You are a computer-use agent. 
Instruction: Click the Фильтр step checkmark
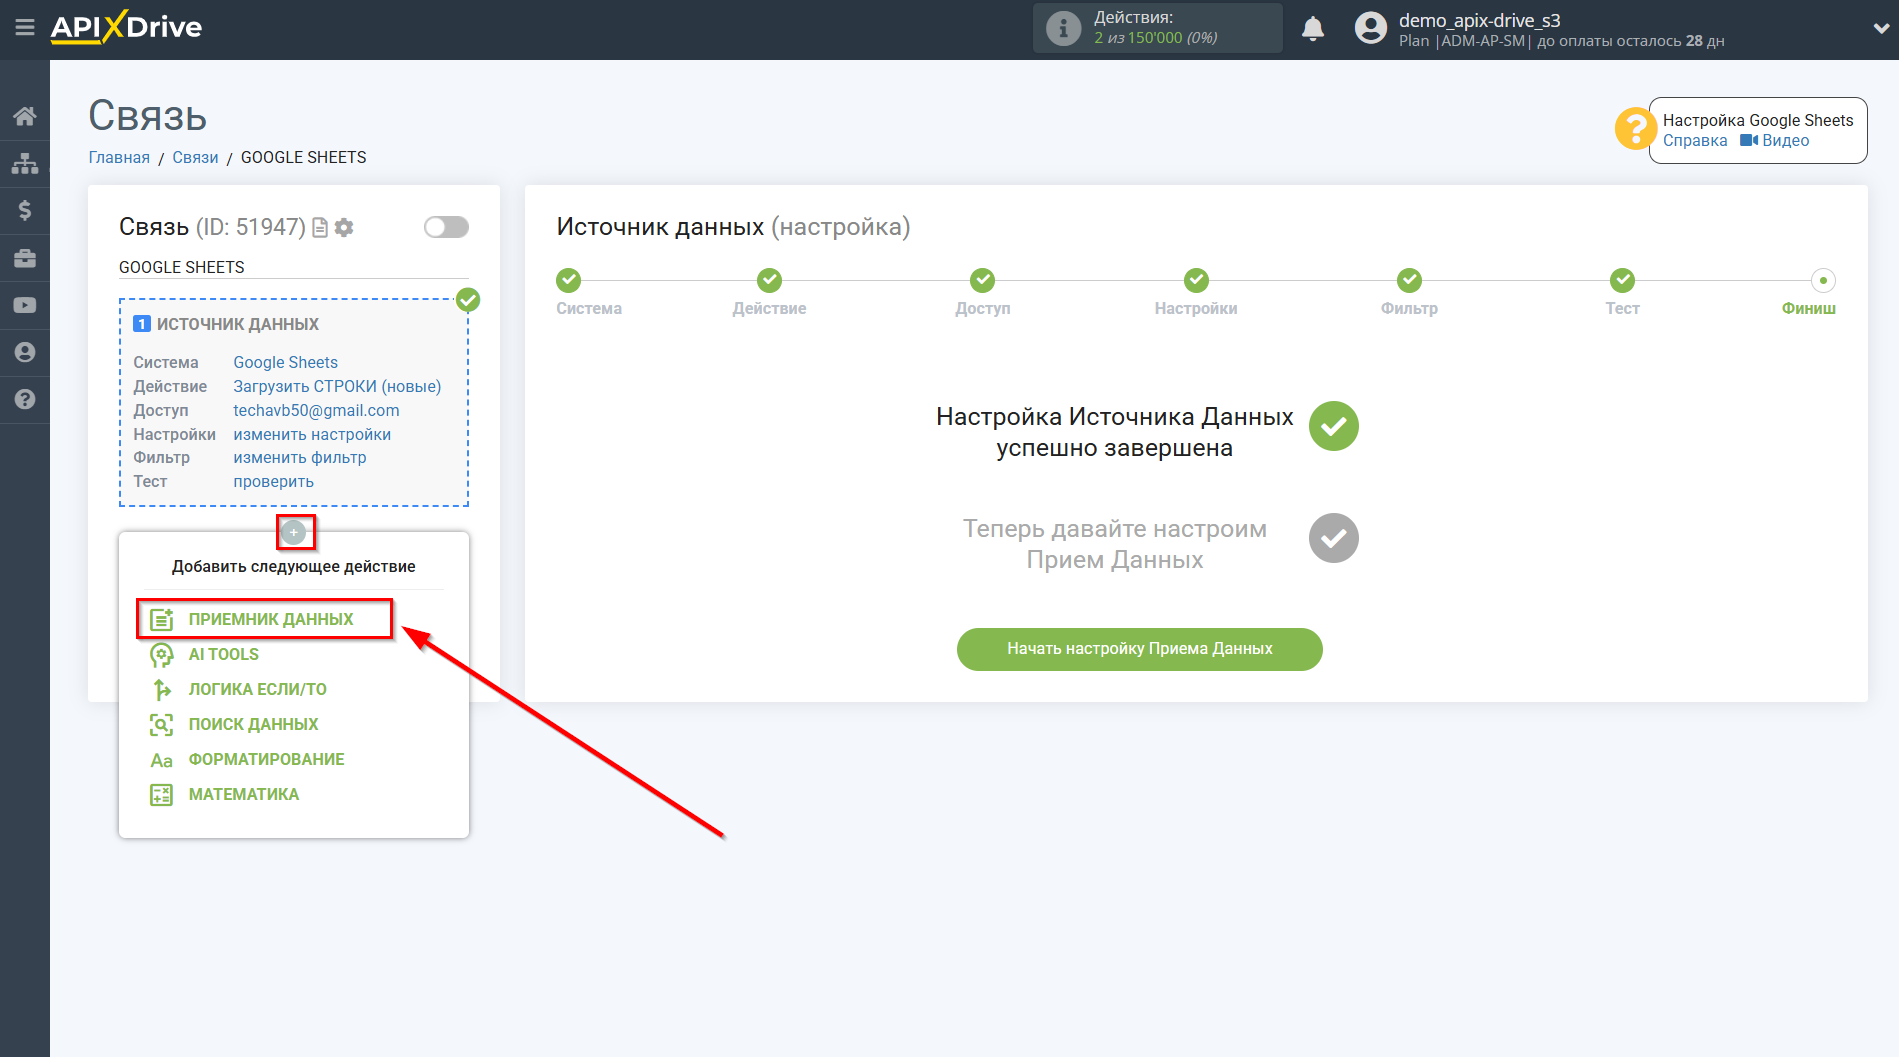click(x=1409, y=280)
